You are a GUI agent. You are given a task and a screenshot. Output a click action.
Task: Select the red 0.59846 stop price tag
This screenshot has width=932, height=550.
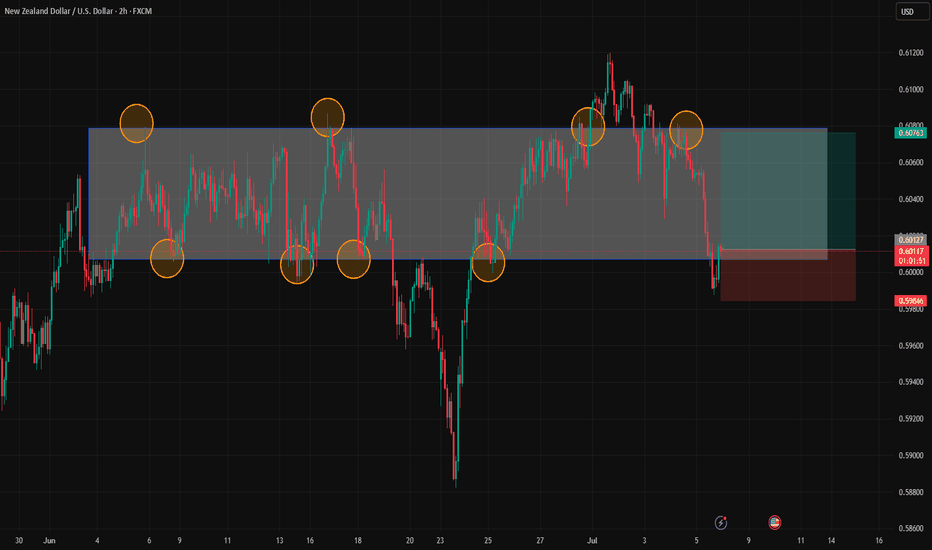pyautogui.click(x=911, y=301)
